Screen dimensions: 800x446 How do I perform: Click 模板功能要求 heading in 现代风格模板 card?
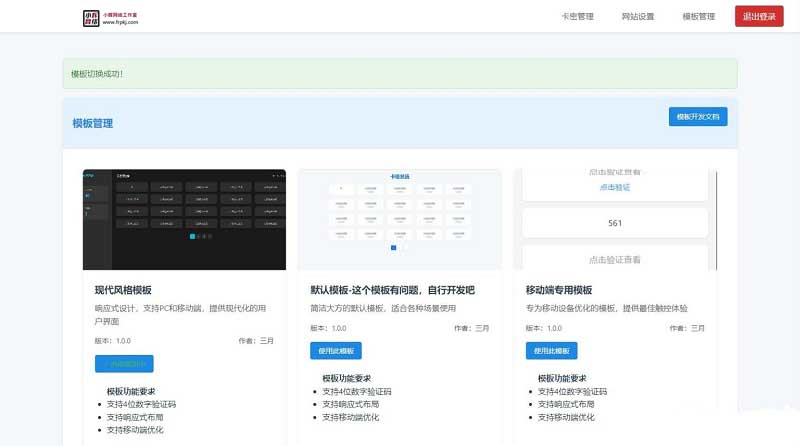click(131, 391)
